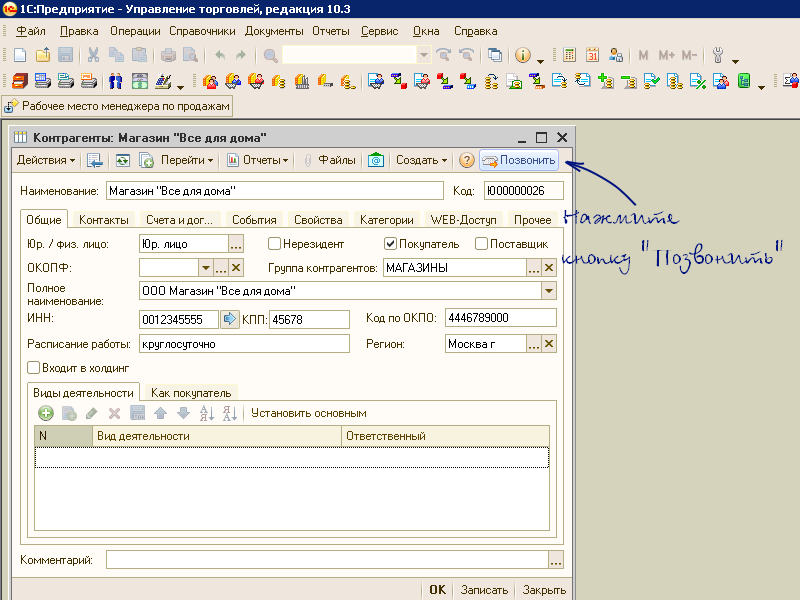Clear the Группа контрагентов field with X
Image resolution: width=800 pixels, height=600 pixels.
[549, 268]
